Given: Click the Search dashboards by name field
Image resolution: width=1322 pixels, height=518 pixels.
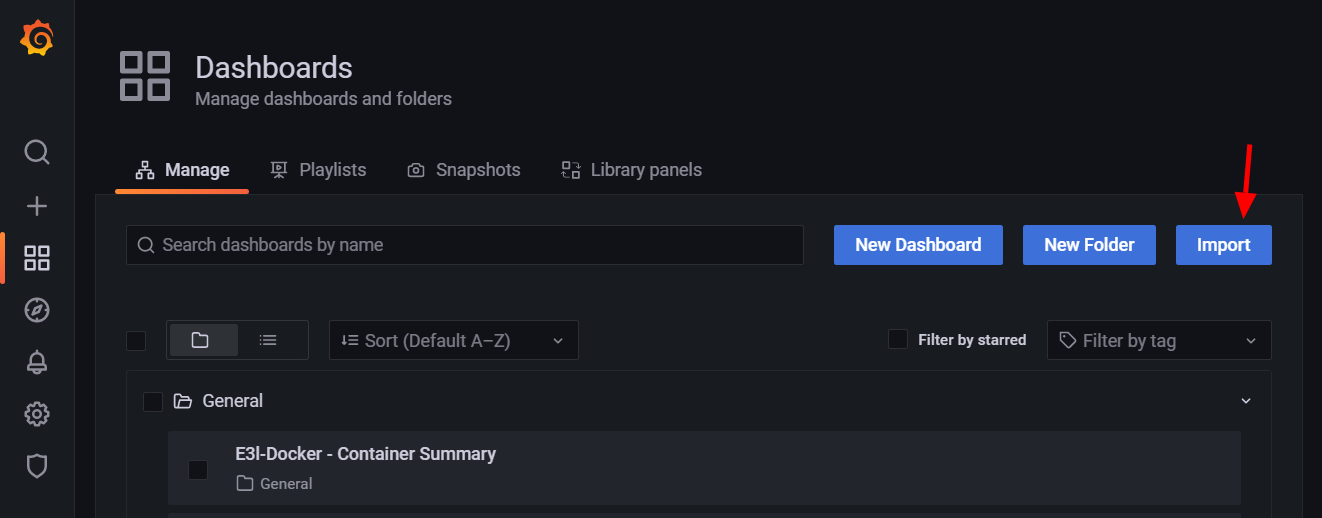Looking at the screenshot, I should coord(465,245).
